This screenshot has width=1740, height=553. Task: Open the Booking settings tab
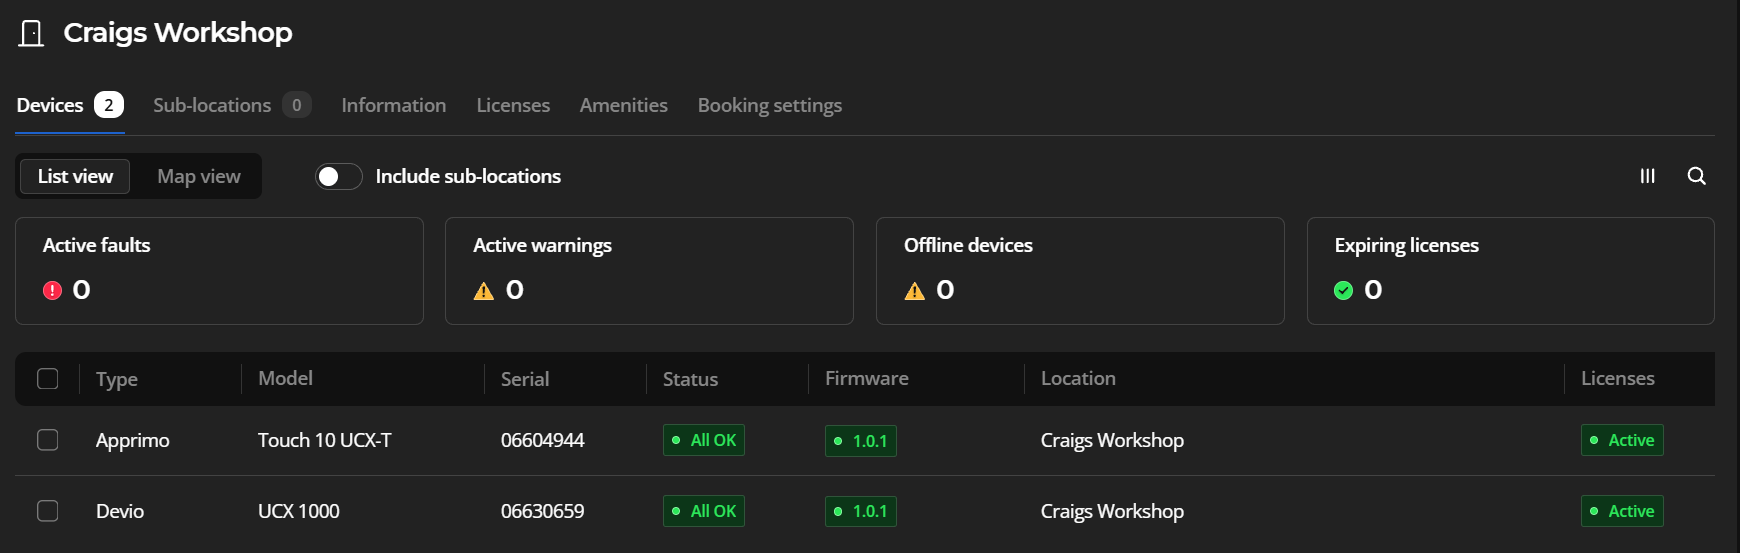pos(770,105)
